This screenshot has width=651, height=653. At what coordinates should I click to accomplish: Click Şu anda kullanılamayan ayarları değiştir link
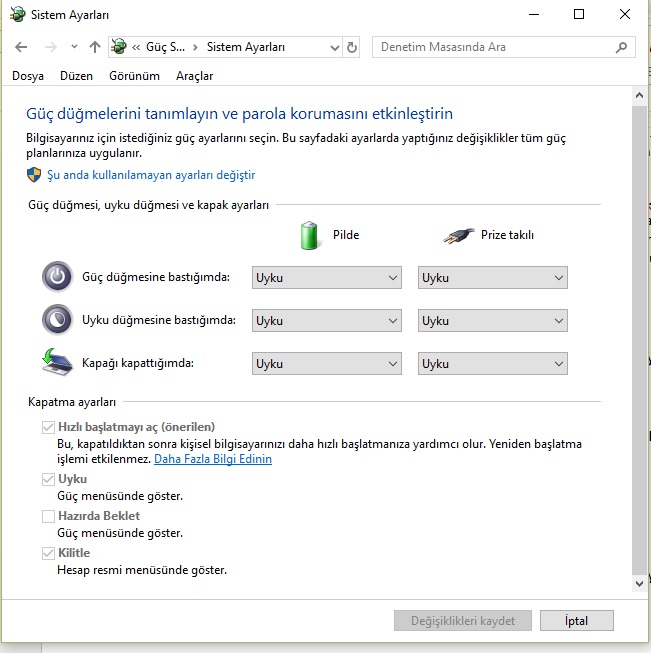tap(151, 175)
